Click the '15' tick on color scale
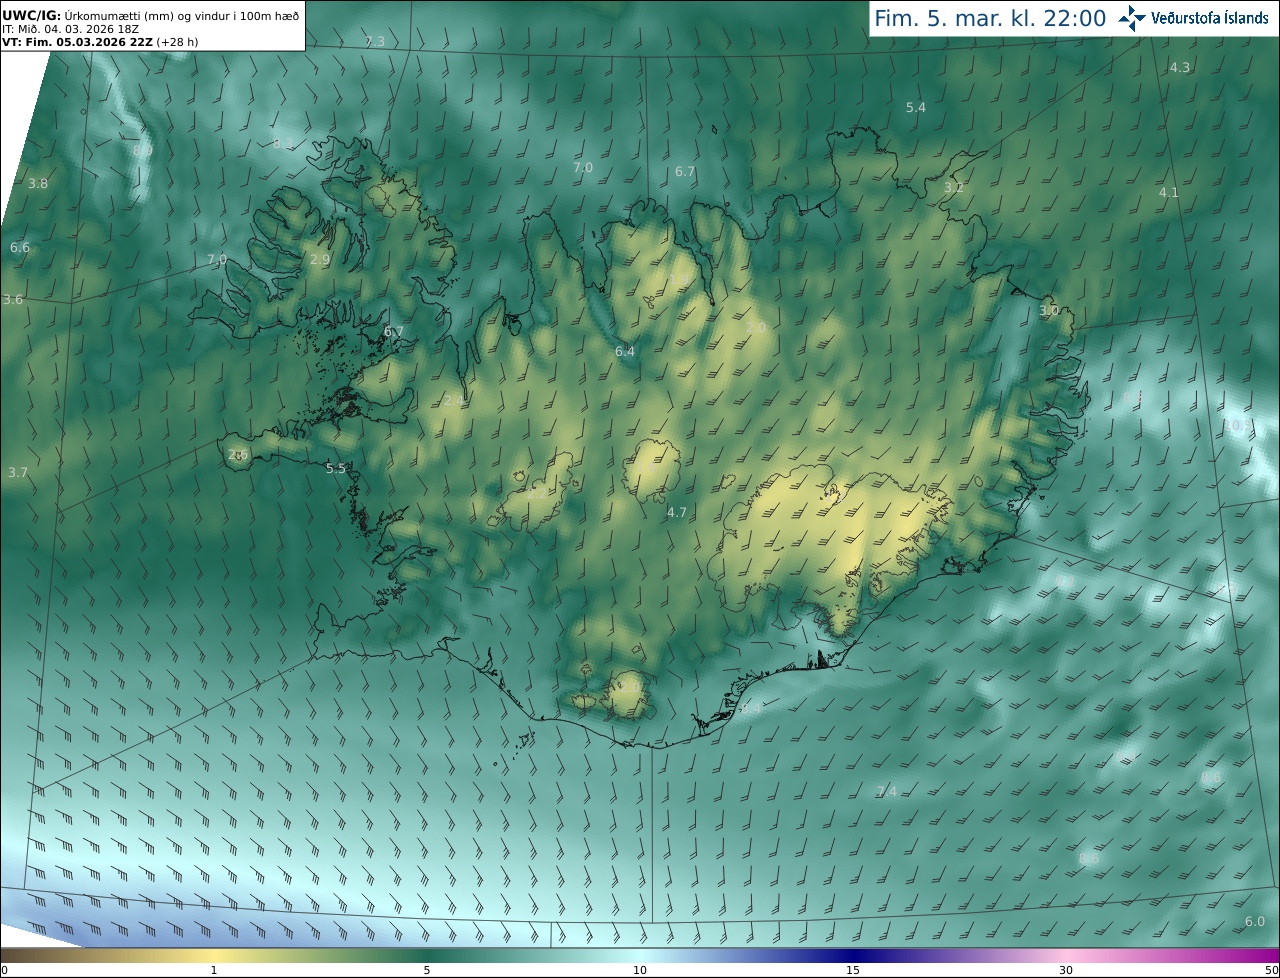The width and height of the screenshot is (1280, 978). coord(853,970)
